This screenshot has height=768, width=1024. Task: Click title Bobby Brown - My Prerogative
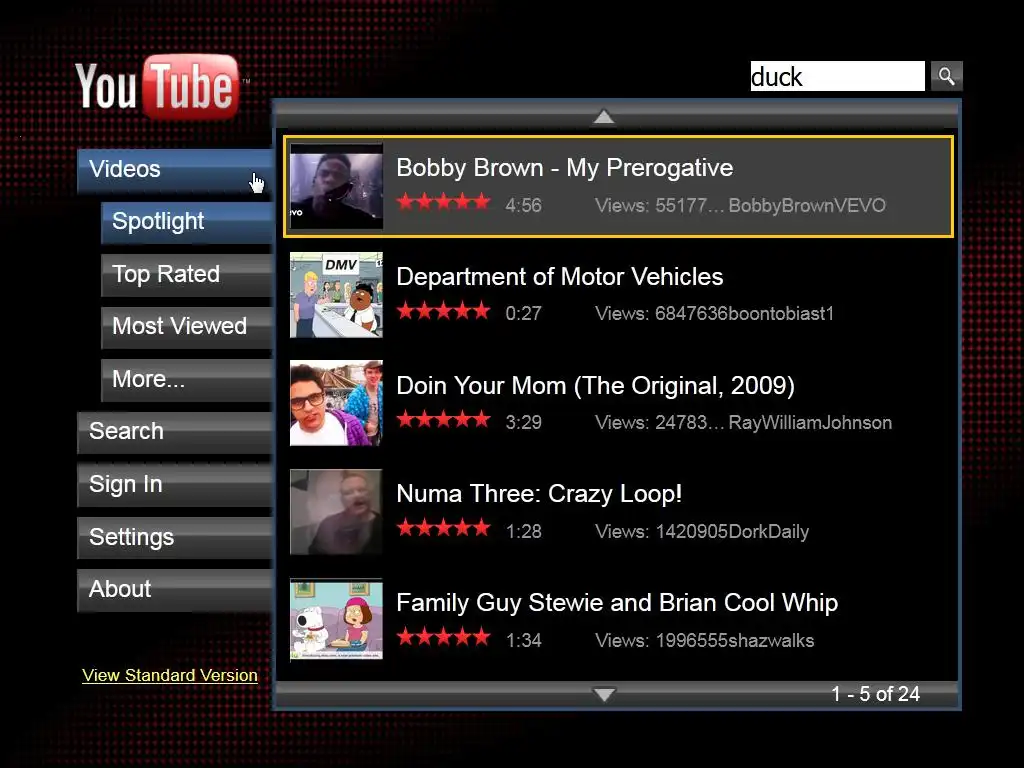click(565, 168)
